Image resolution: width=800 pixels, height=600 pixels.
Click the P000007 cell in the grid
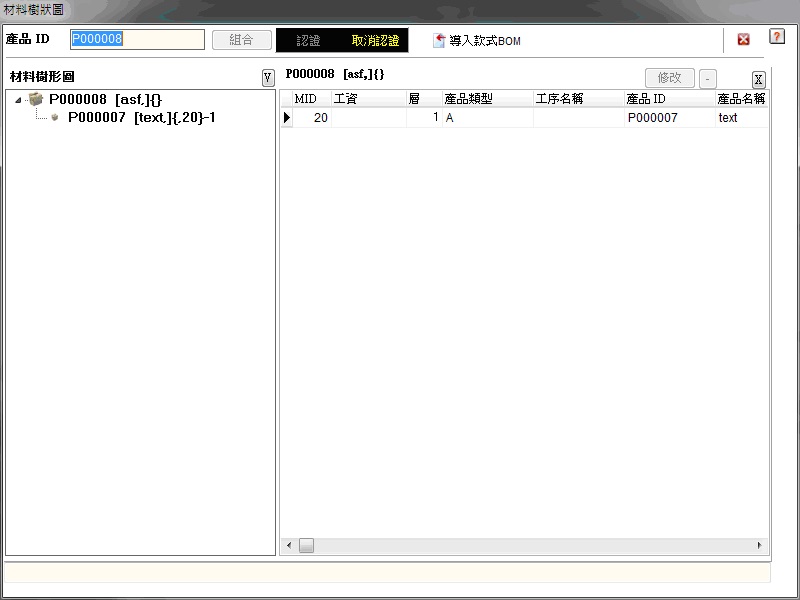670,117
